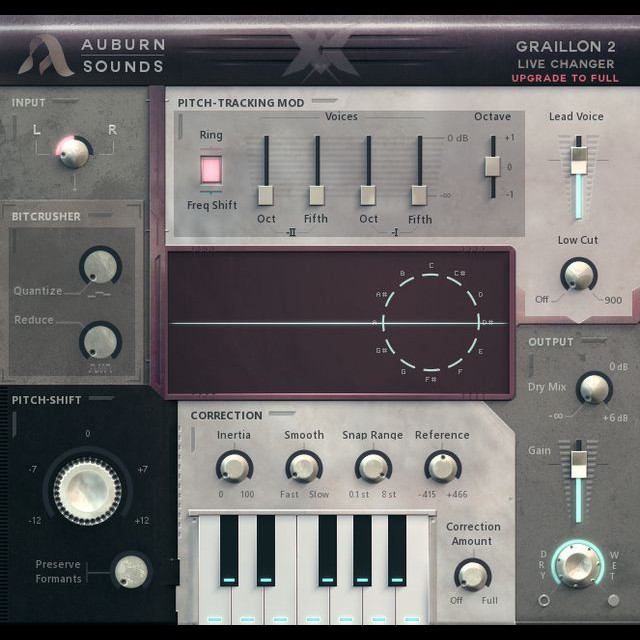Click the Smooth knob
This screenshot has width=640, height=640.
(x=304, y=467)
